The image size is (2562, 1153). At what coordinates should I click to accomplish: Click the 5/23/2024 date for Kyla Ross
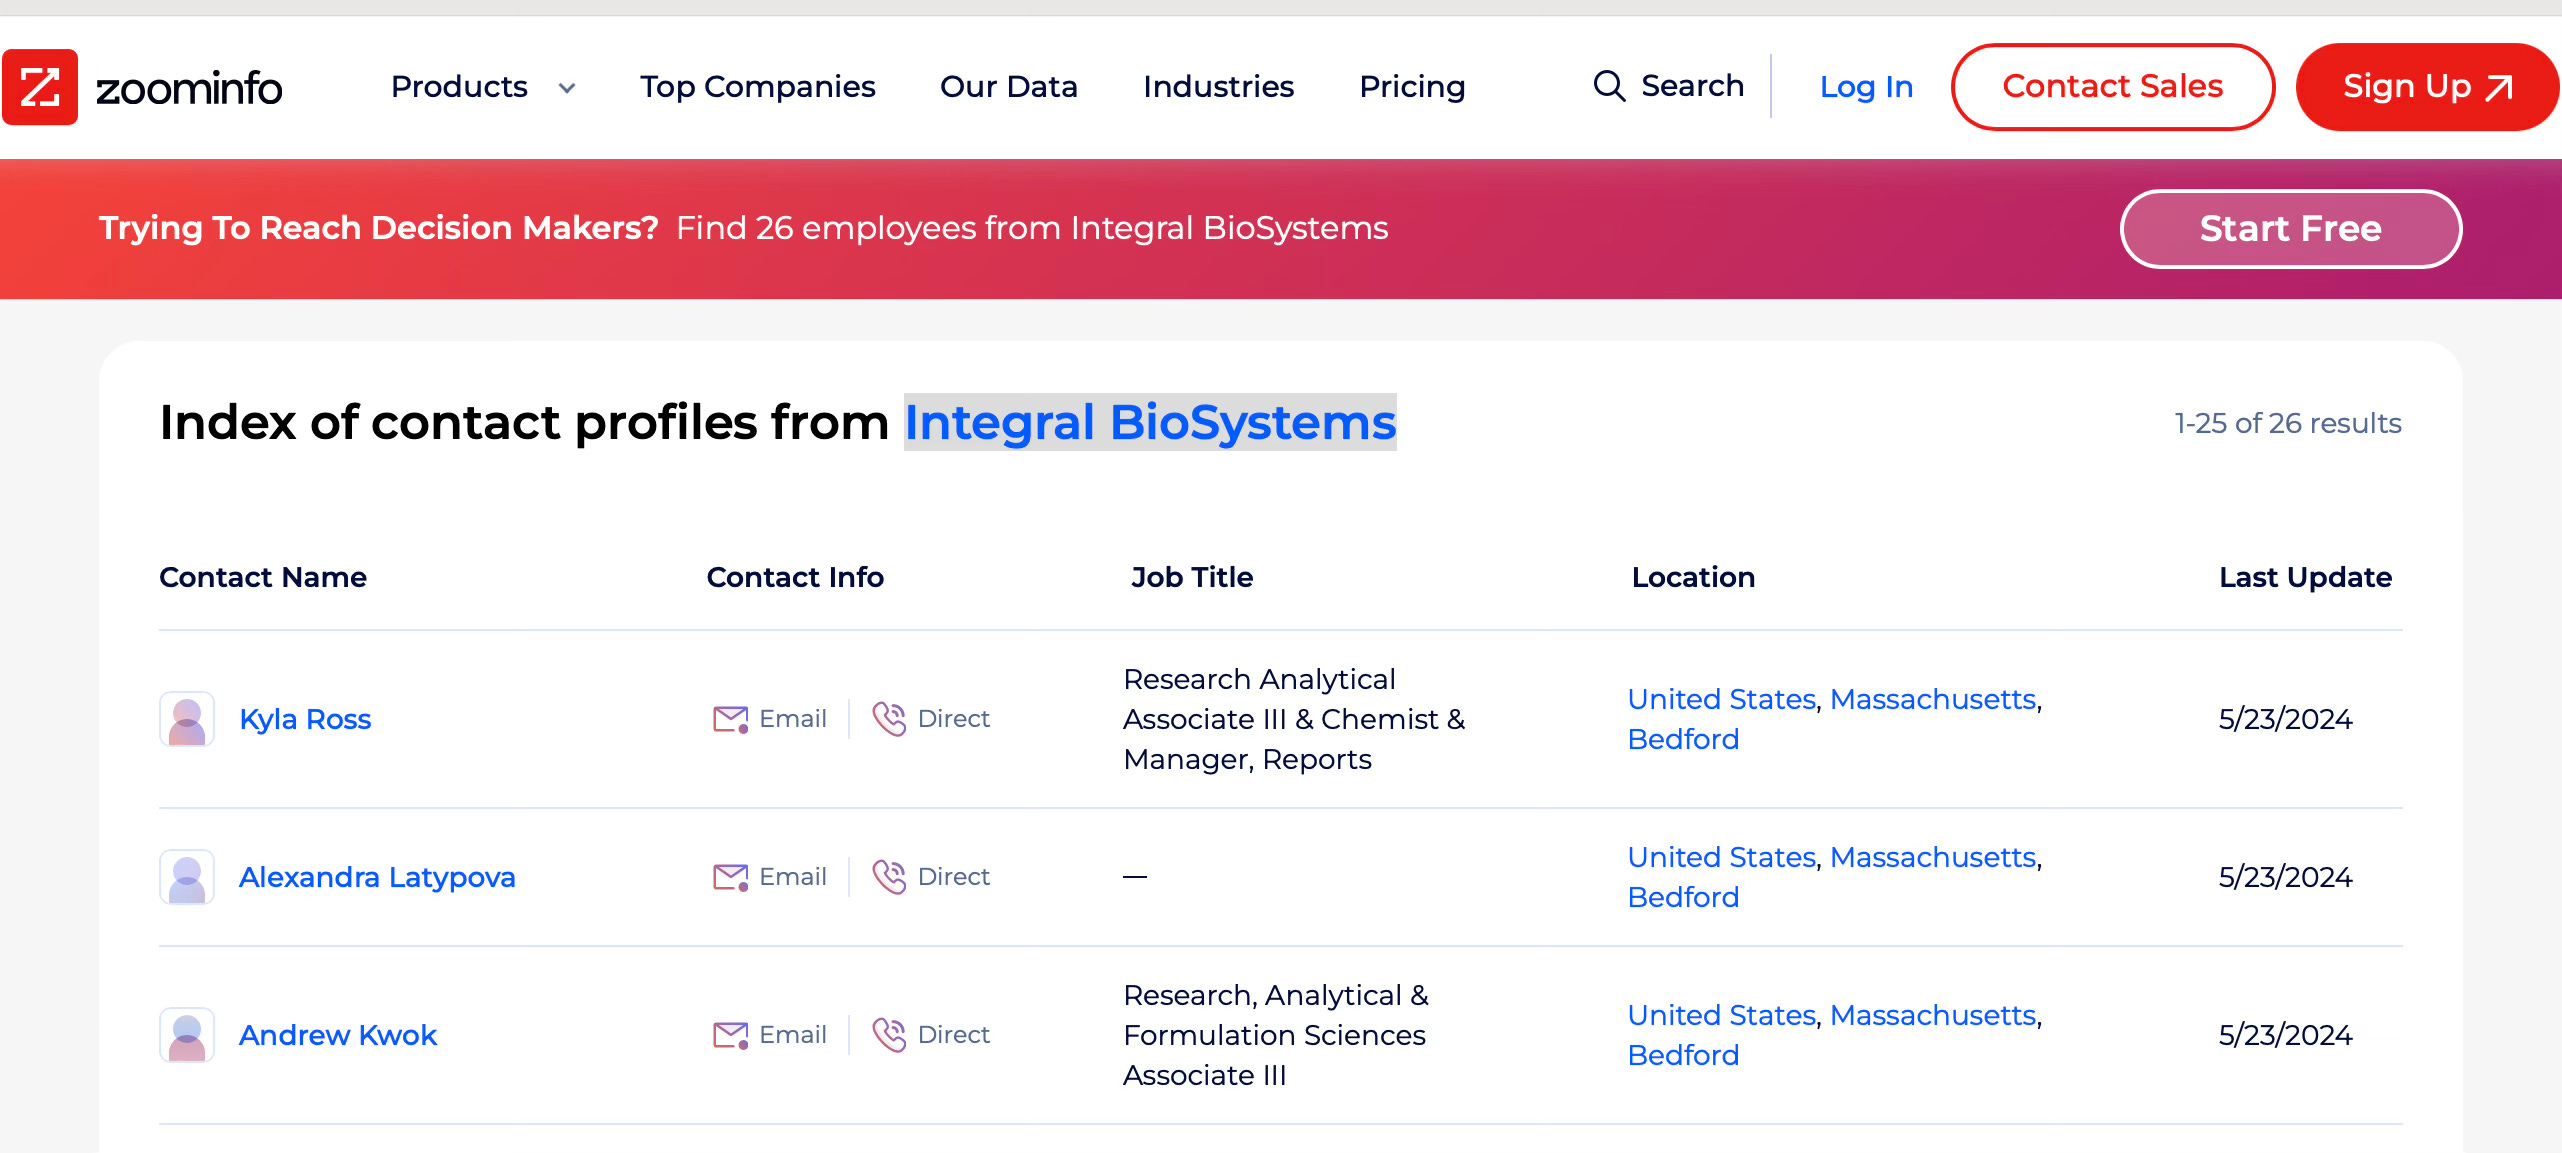(2285, 719)
